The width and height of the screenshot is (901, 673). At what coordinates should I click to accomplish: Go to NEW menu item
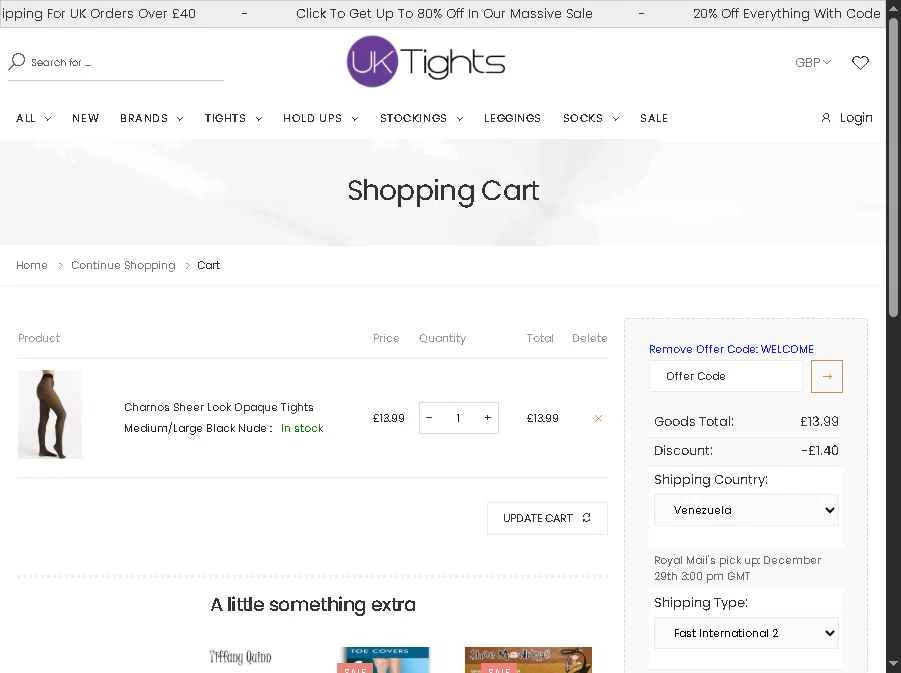[x=86, y=118]
